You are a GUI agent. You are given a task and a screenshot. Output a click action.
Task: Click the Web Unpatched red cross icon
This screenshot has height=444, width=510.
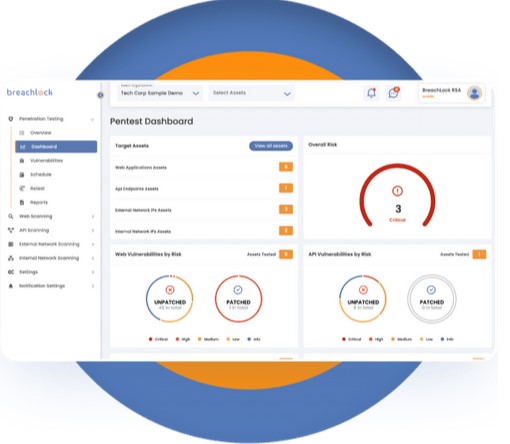click(170, 290)
